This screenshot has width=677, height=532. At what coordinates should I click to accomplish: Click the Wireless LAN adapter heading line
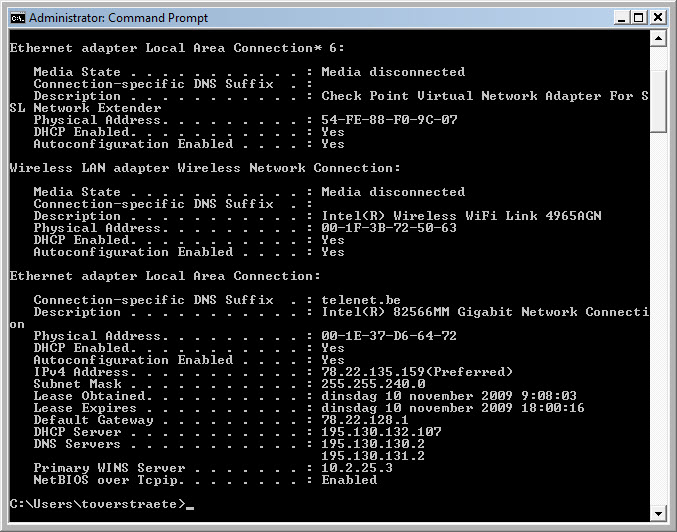pyautogui.click(x=205, y=168)
